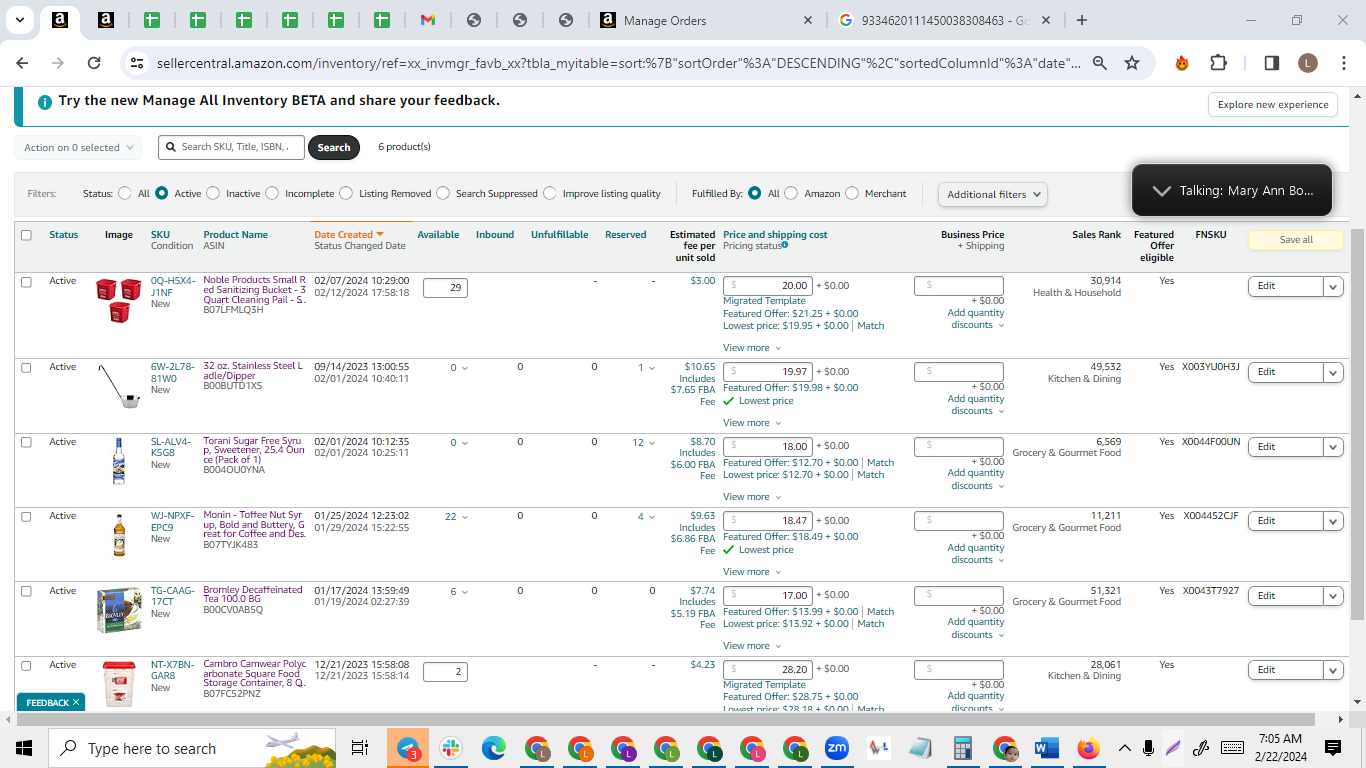This screenshot has height=768, width=1366.
Task: Open the Additional filters dropdown
Action: [x=993, y=194]
